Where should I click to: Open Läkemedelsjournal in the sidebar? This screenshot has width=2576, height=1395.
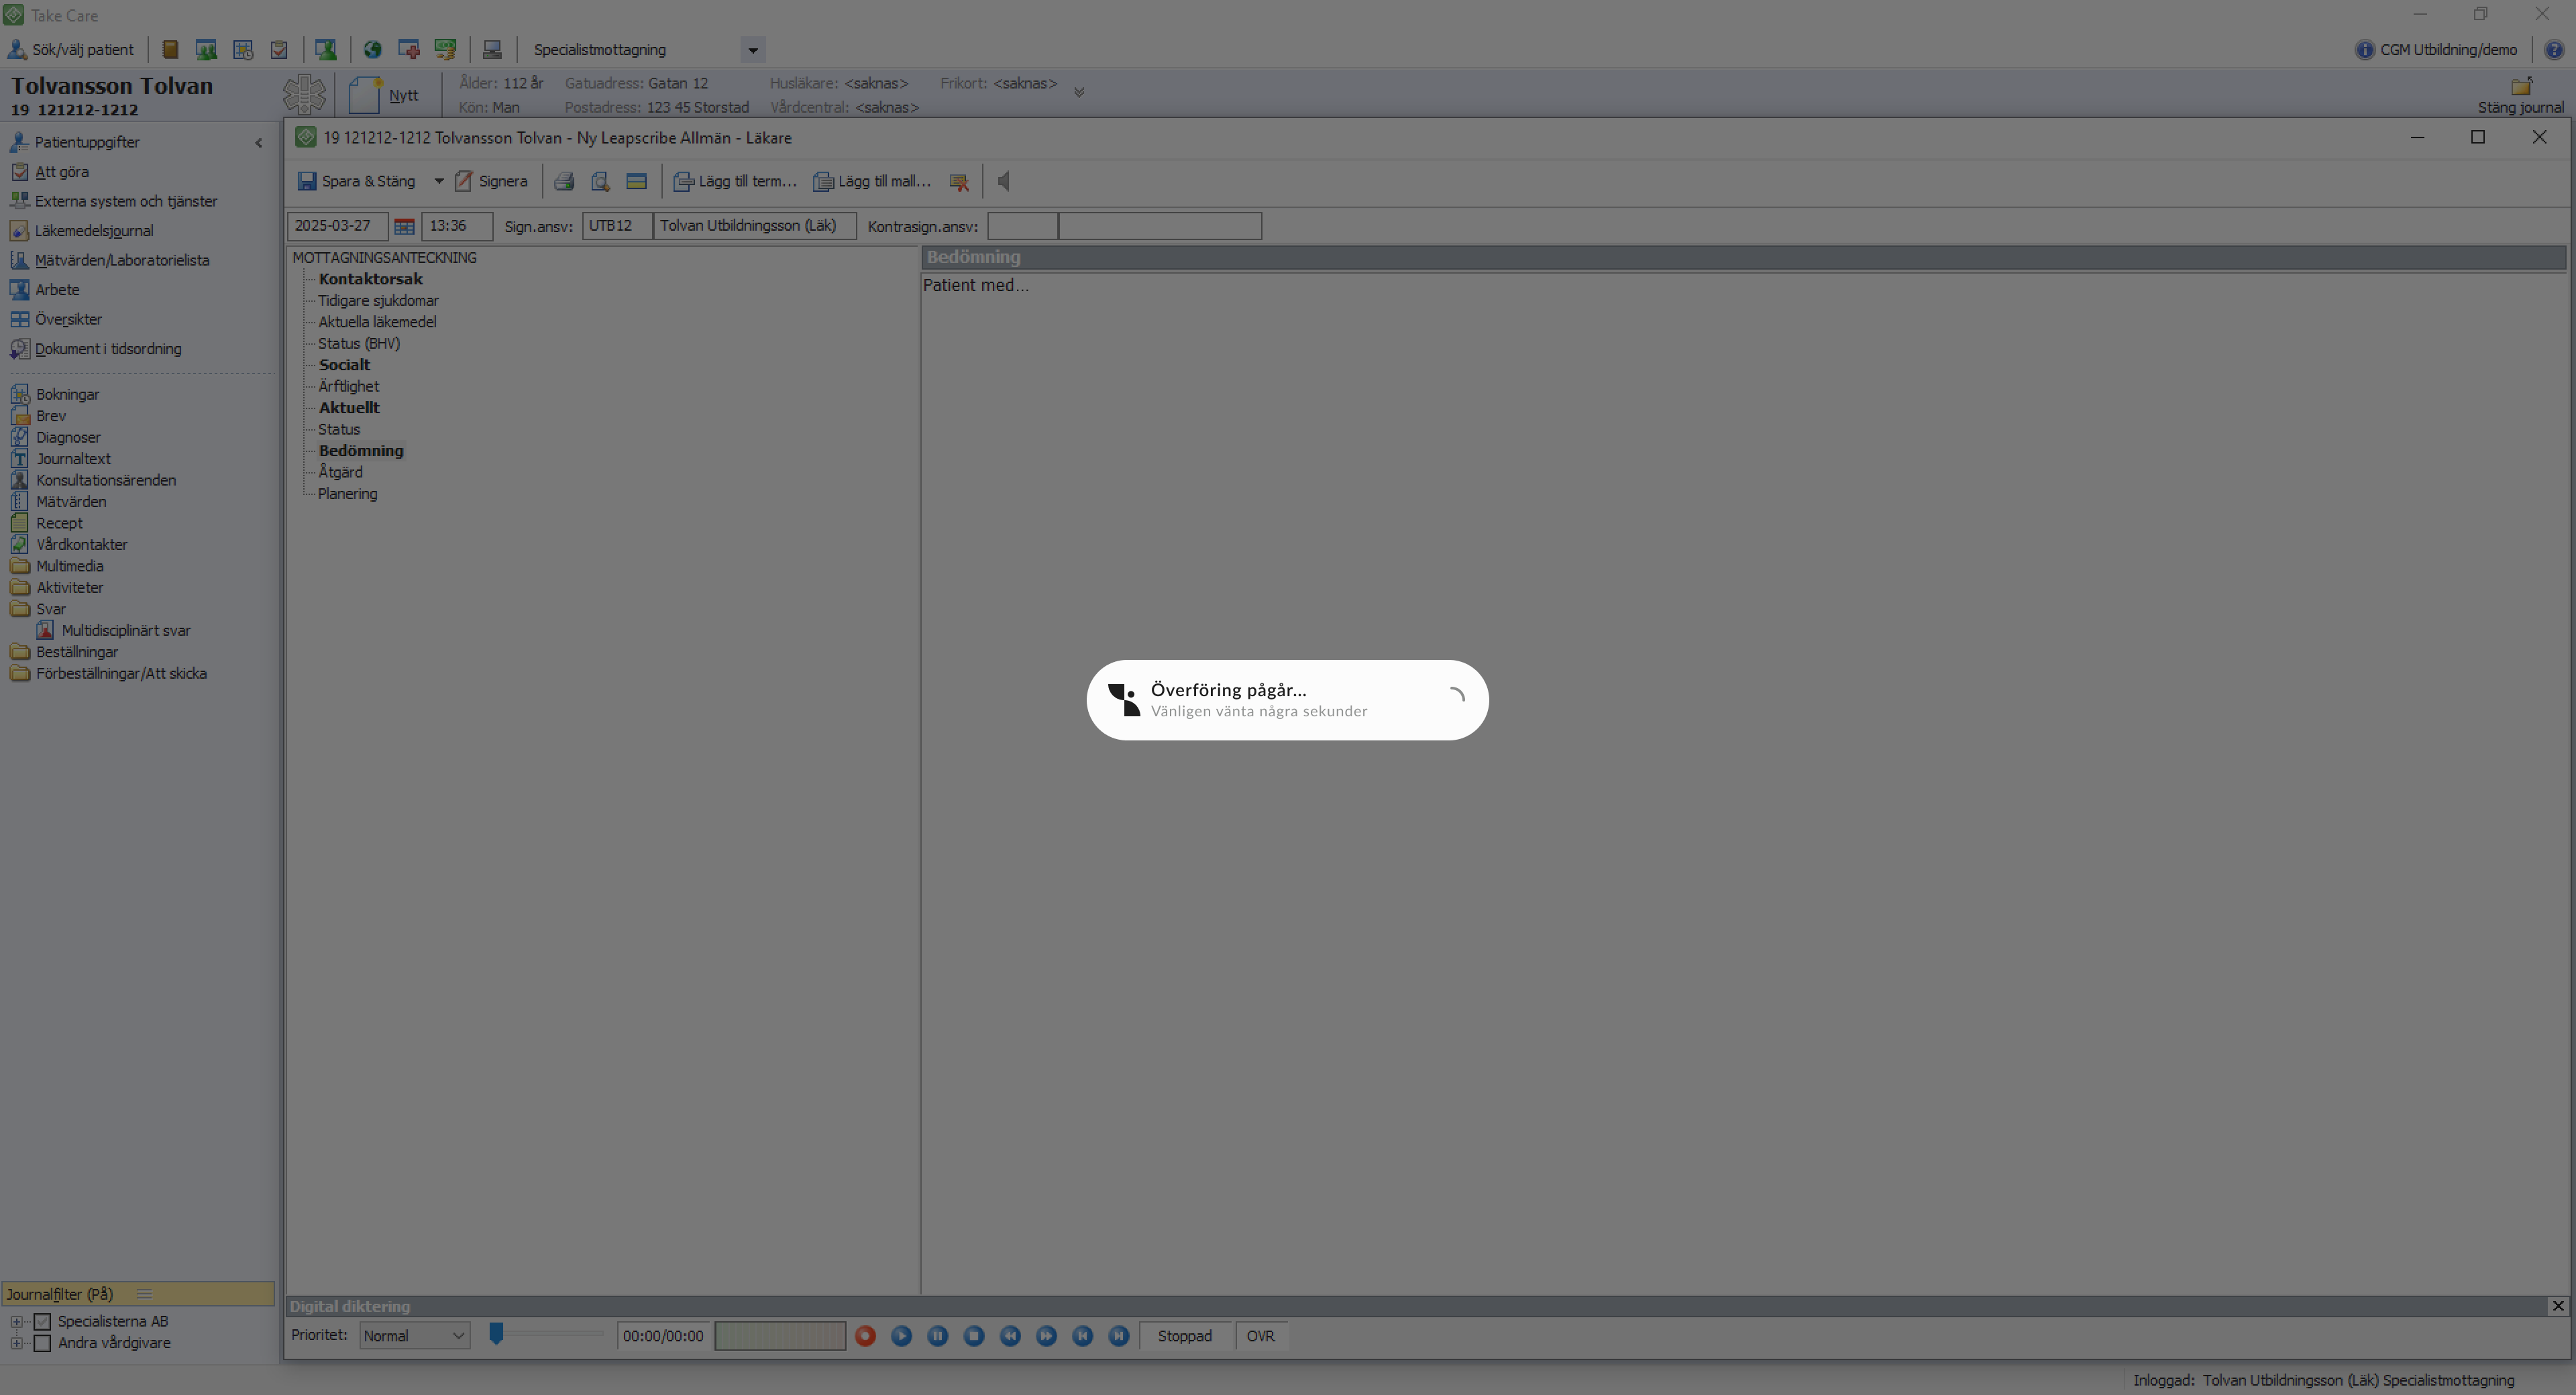pyautogui.click(x=94, y=231)
